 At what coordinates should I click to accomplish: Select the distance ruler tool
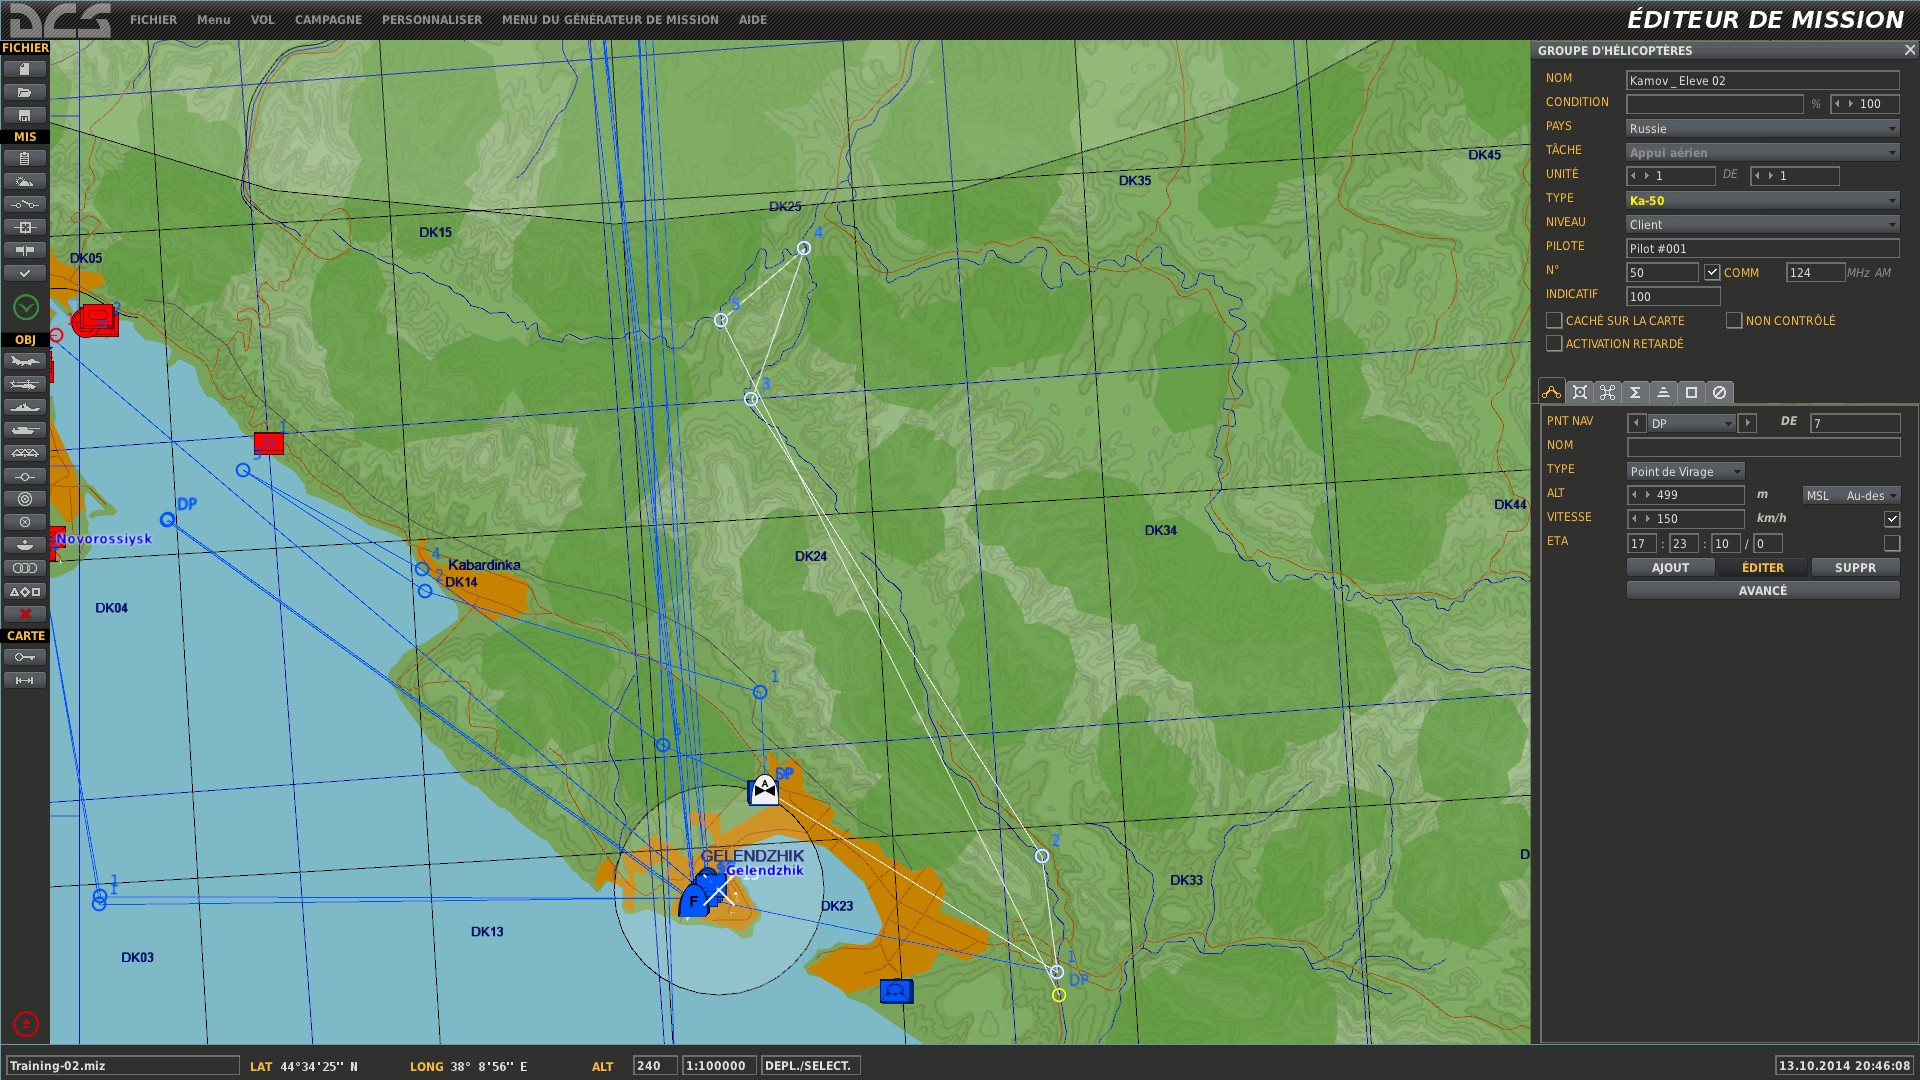click(x=25, y=680)
